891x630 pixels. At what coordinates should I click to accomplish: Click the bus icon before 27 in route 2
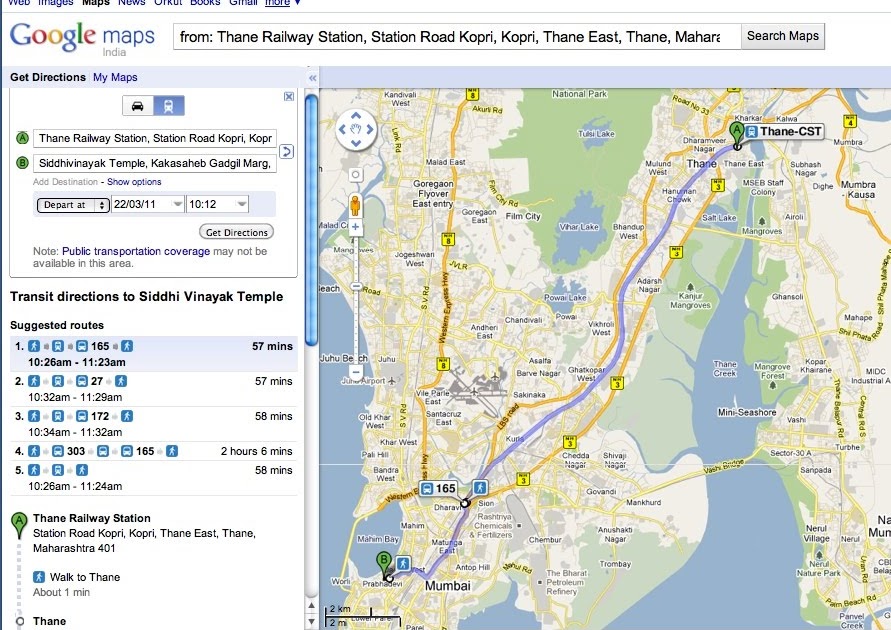click(82, 381)
